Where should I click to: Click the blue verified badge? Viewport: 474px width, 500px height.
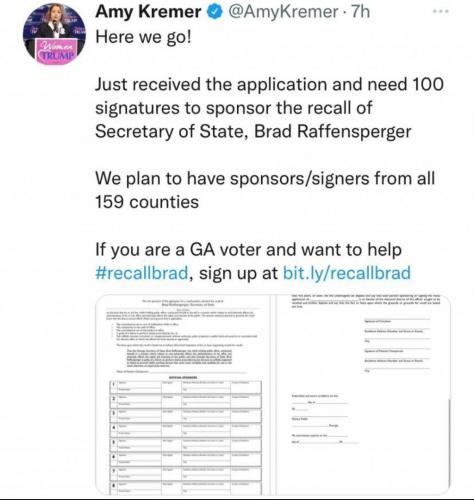coord(215,12)
